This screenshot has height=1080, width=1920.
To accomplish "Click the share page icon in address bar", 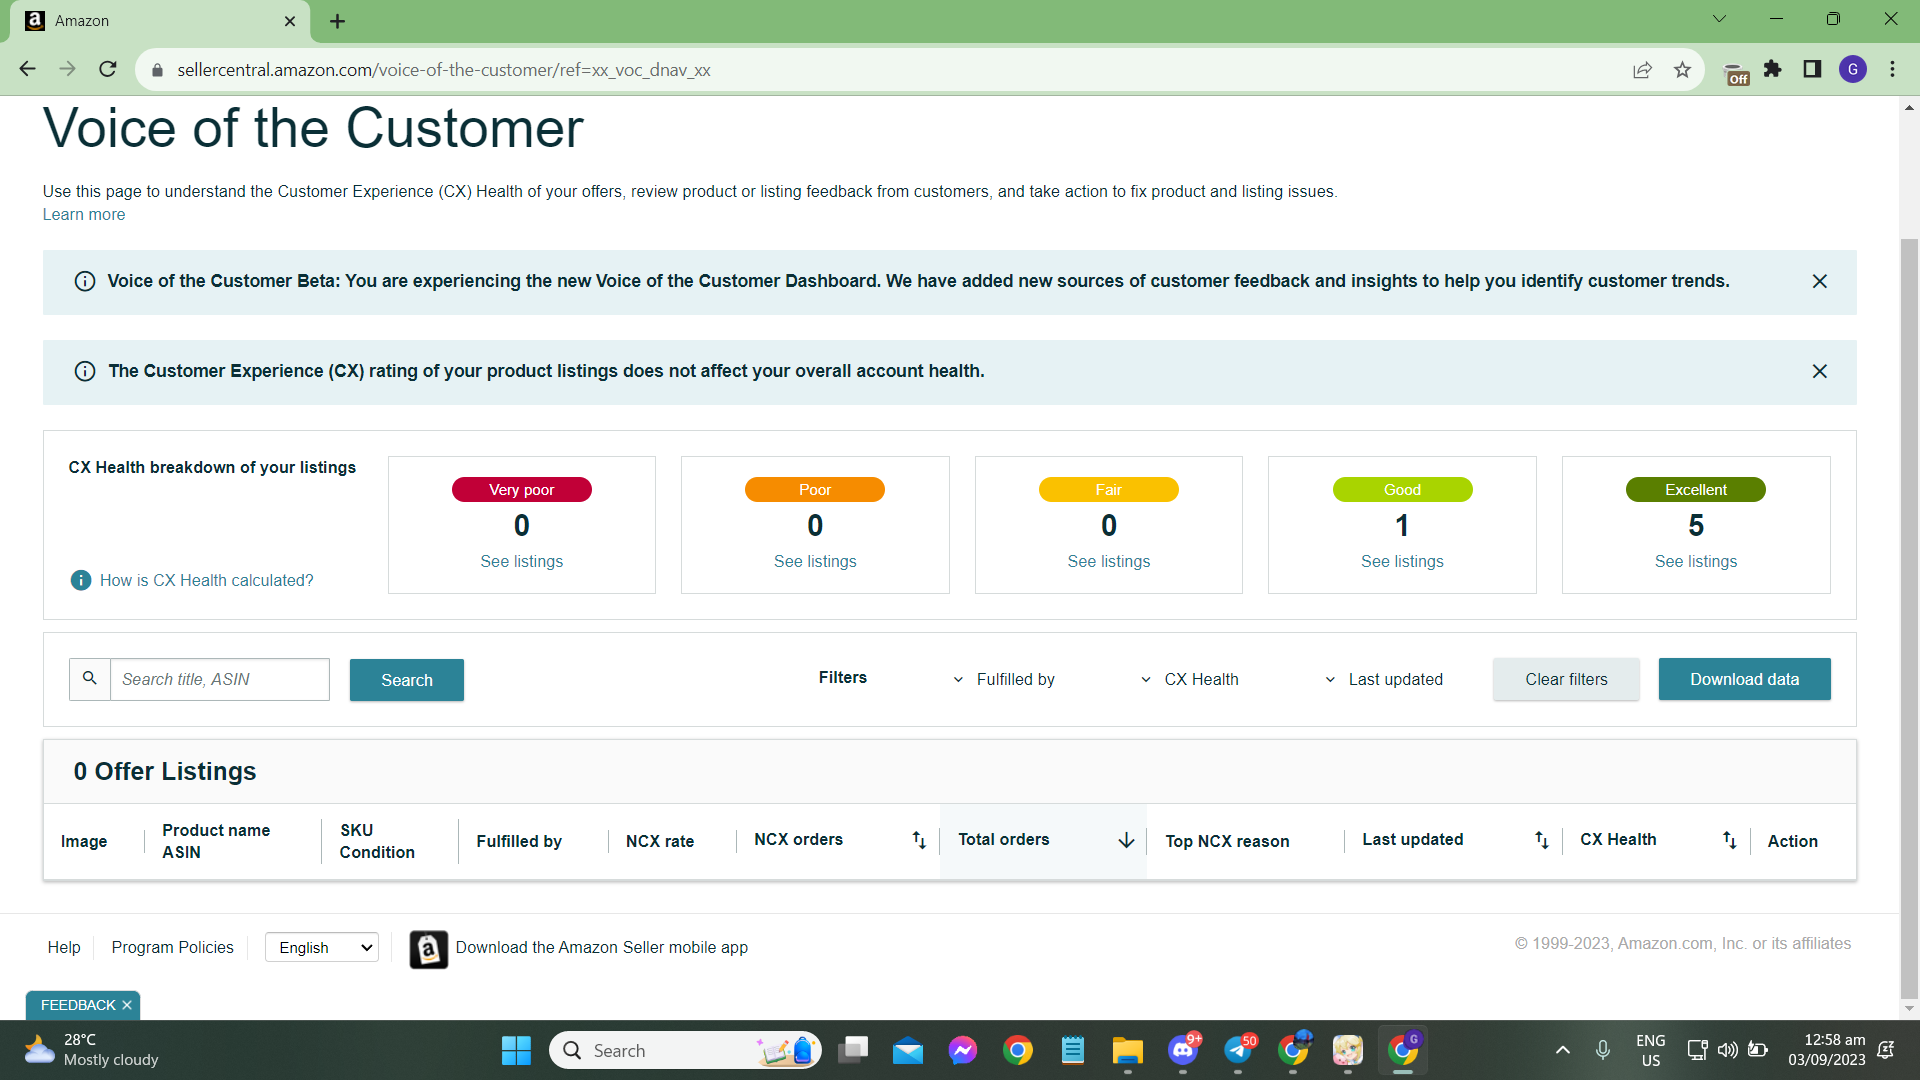I will pos(1642,70).
